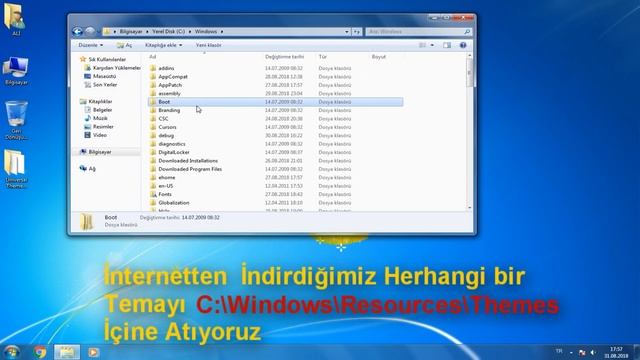Select Bilgisayar in navigation pane
The height and width of the screenshot is (360, 640).
point(96,152)
